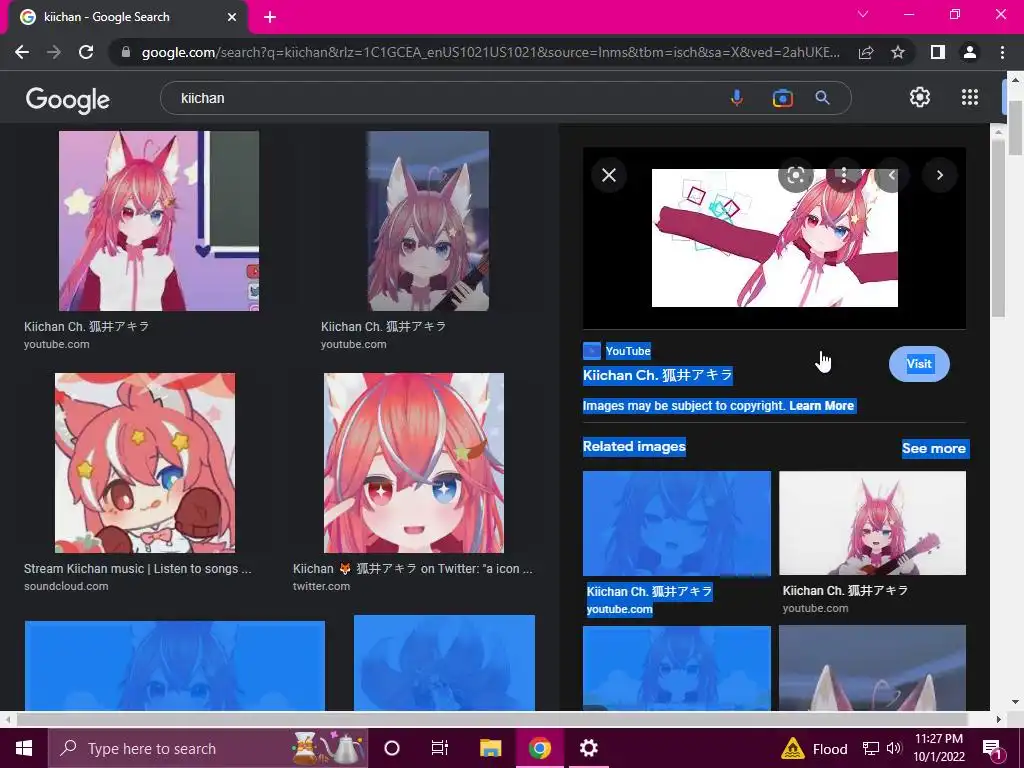Open the Learn More copyright link

pos(822,406)
